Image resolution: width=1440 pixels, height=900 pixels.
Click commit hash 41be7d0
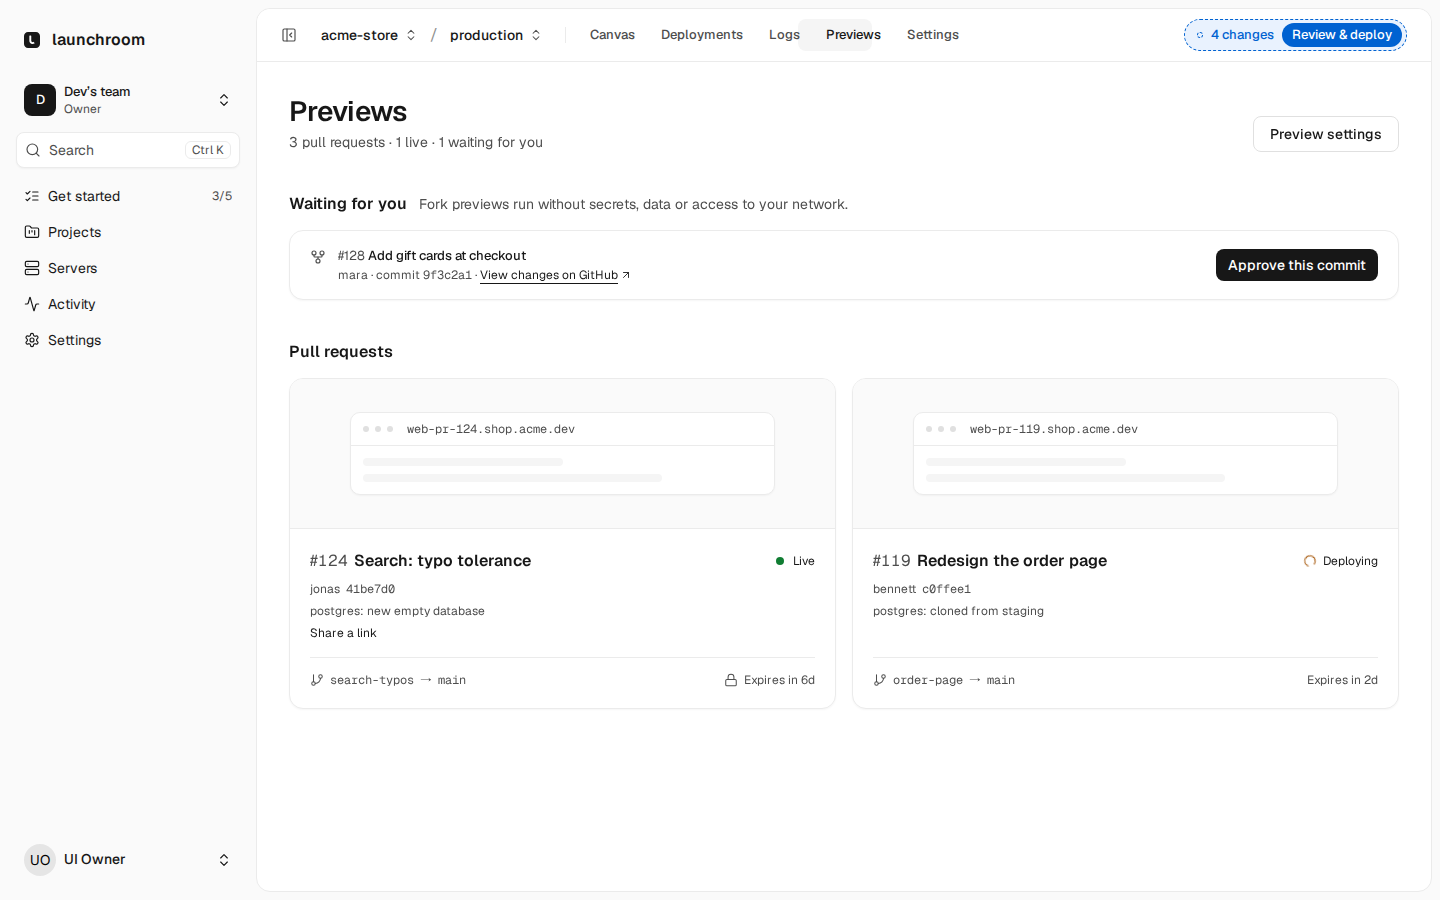point(371,589)
